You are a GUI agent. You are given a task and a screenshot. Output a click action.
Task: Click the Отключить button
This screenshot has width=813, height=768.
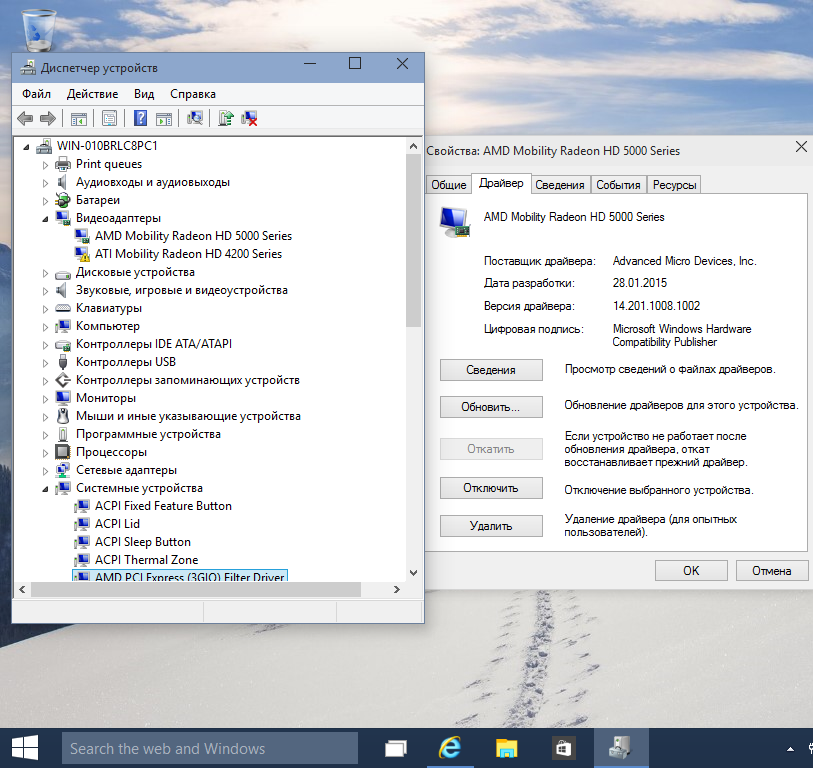click(491, 488)
